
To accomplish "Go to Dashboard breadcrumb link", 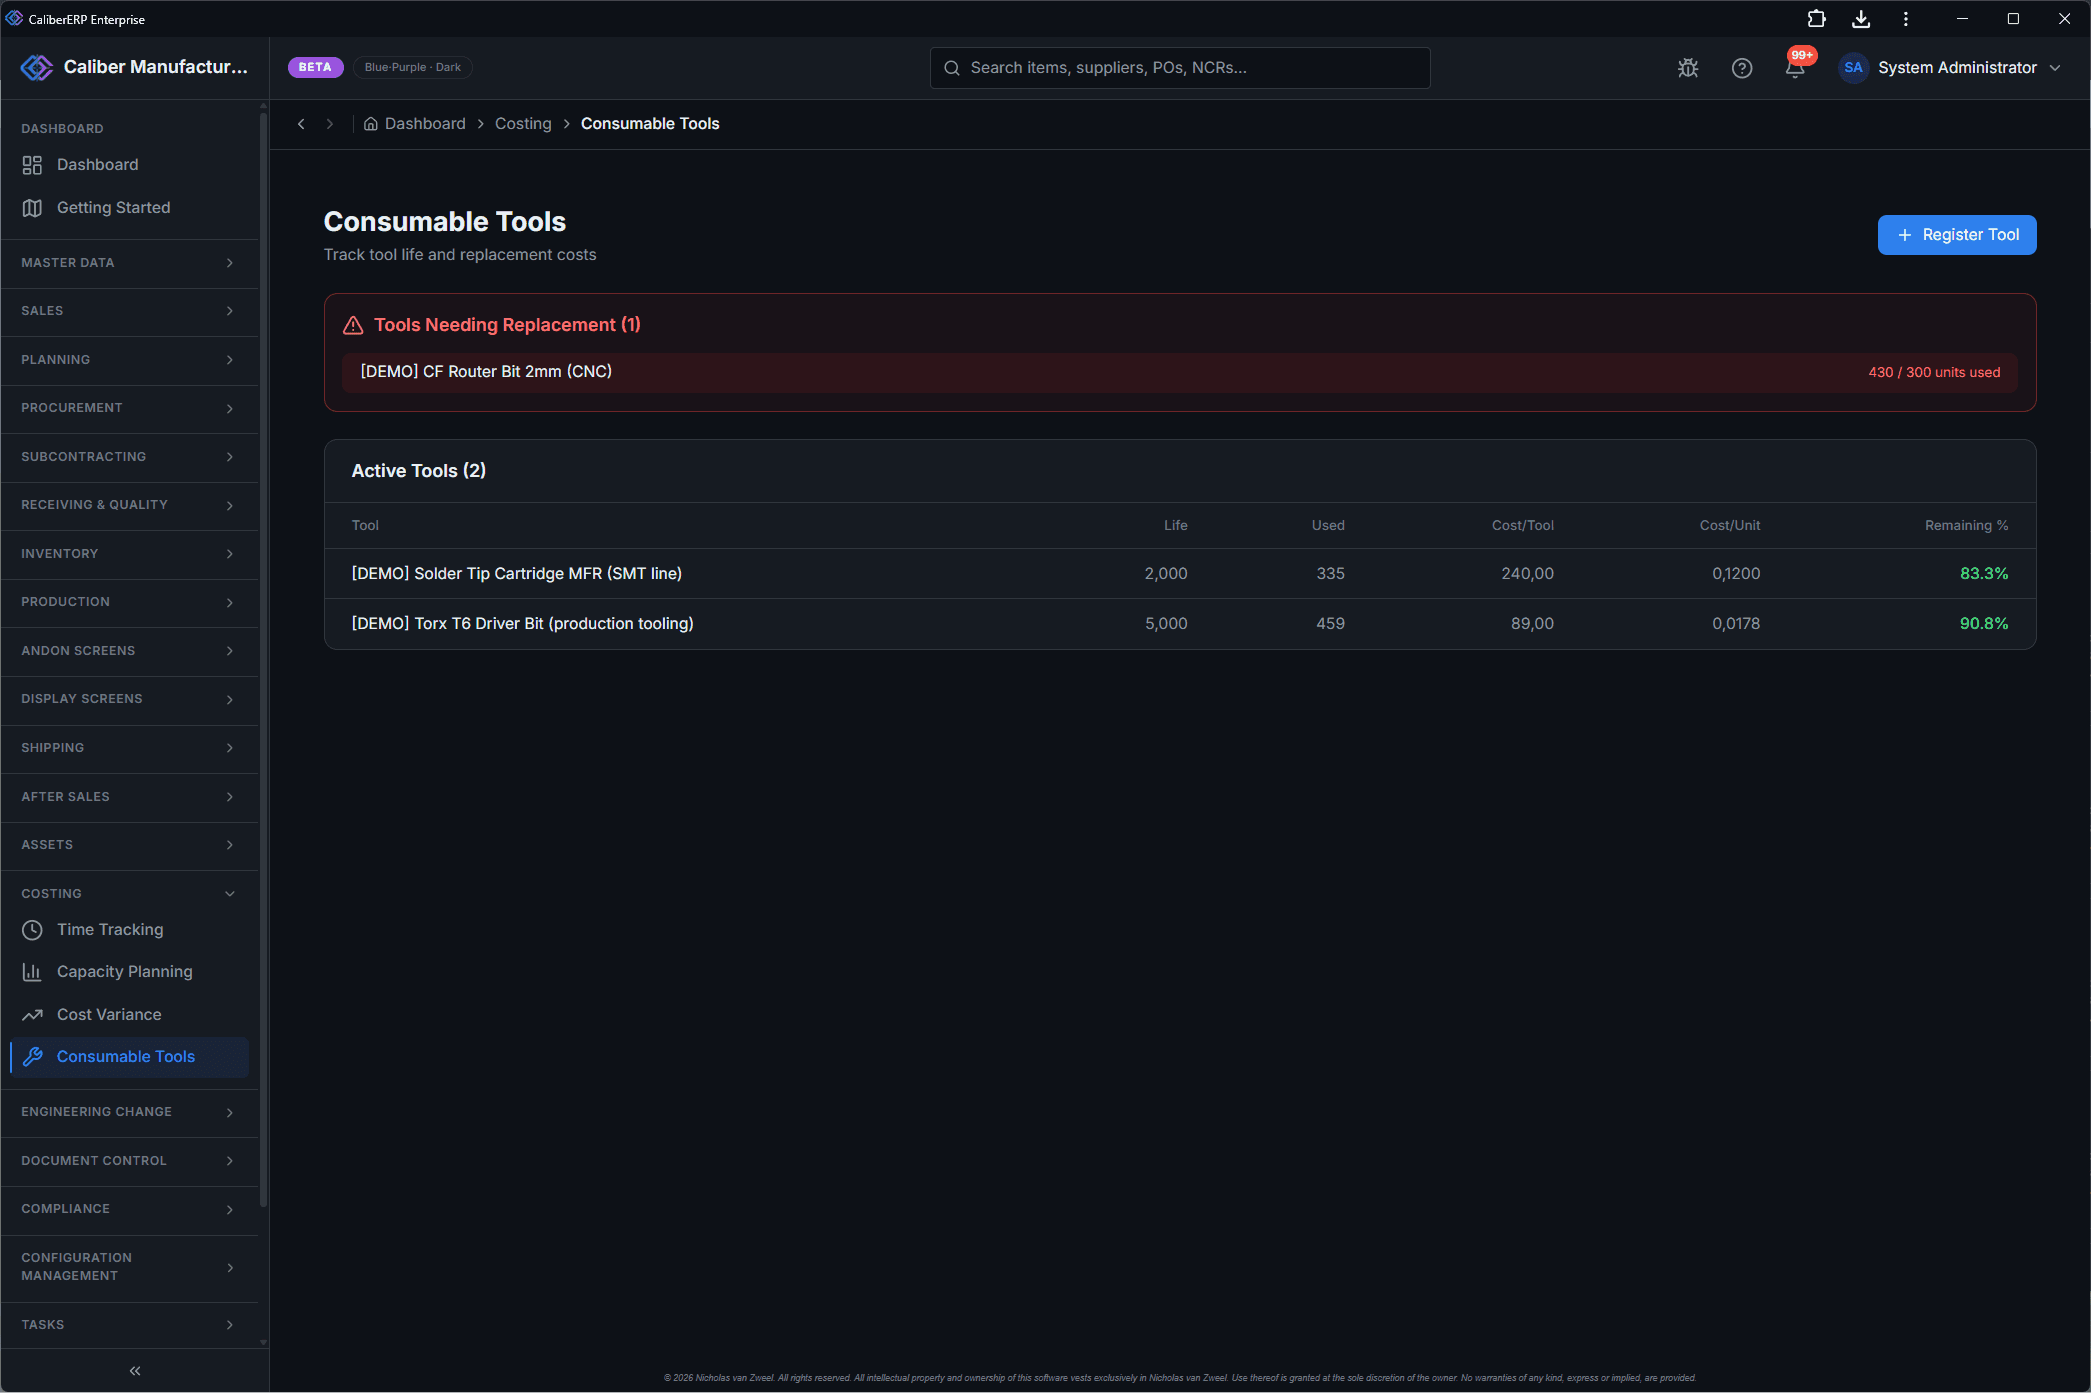I will tap(425, 124).
